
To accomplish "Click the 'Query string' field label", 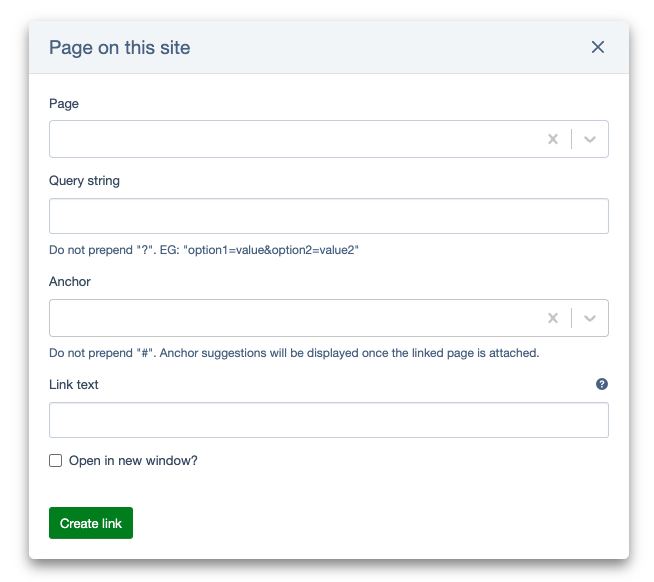I will point(84,181).
